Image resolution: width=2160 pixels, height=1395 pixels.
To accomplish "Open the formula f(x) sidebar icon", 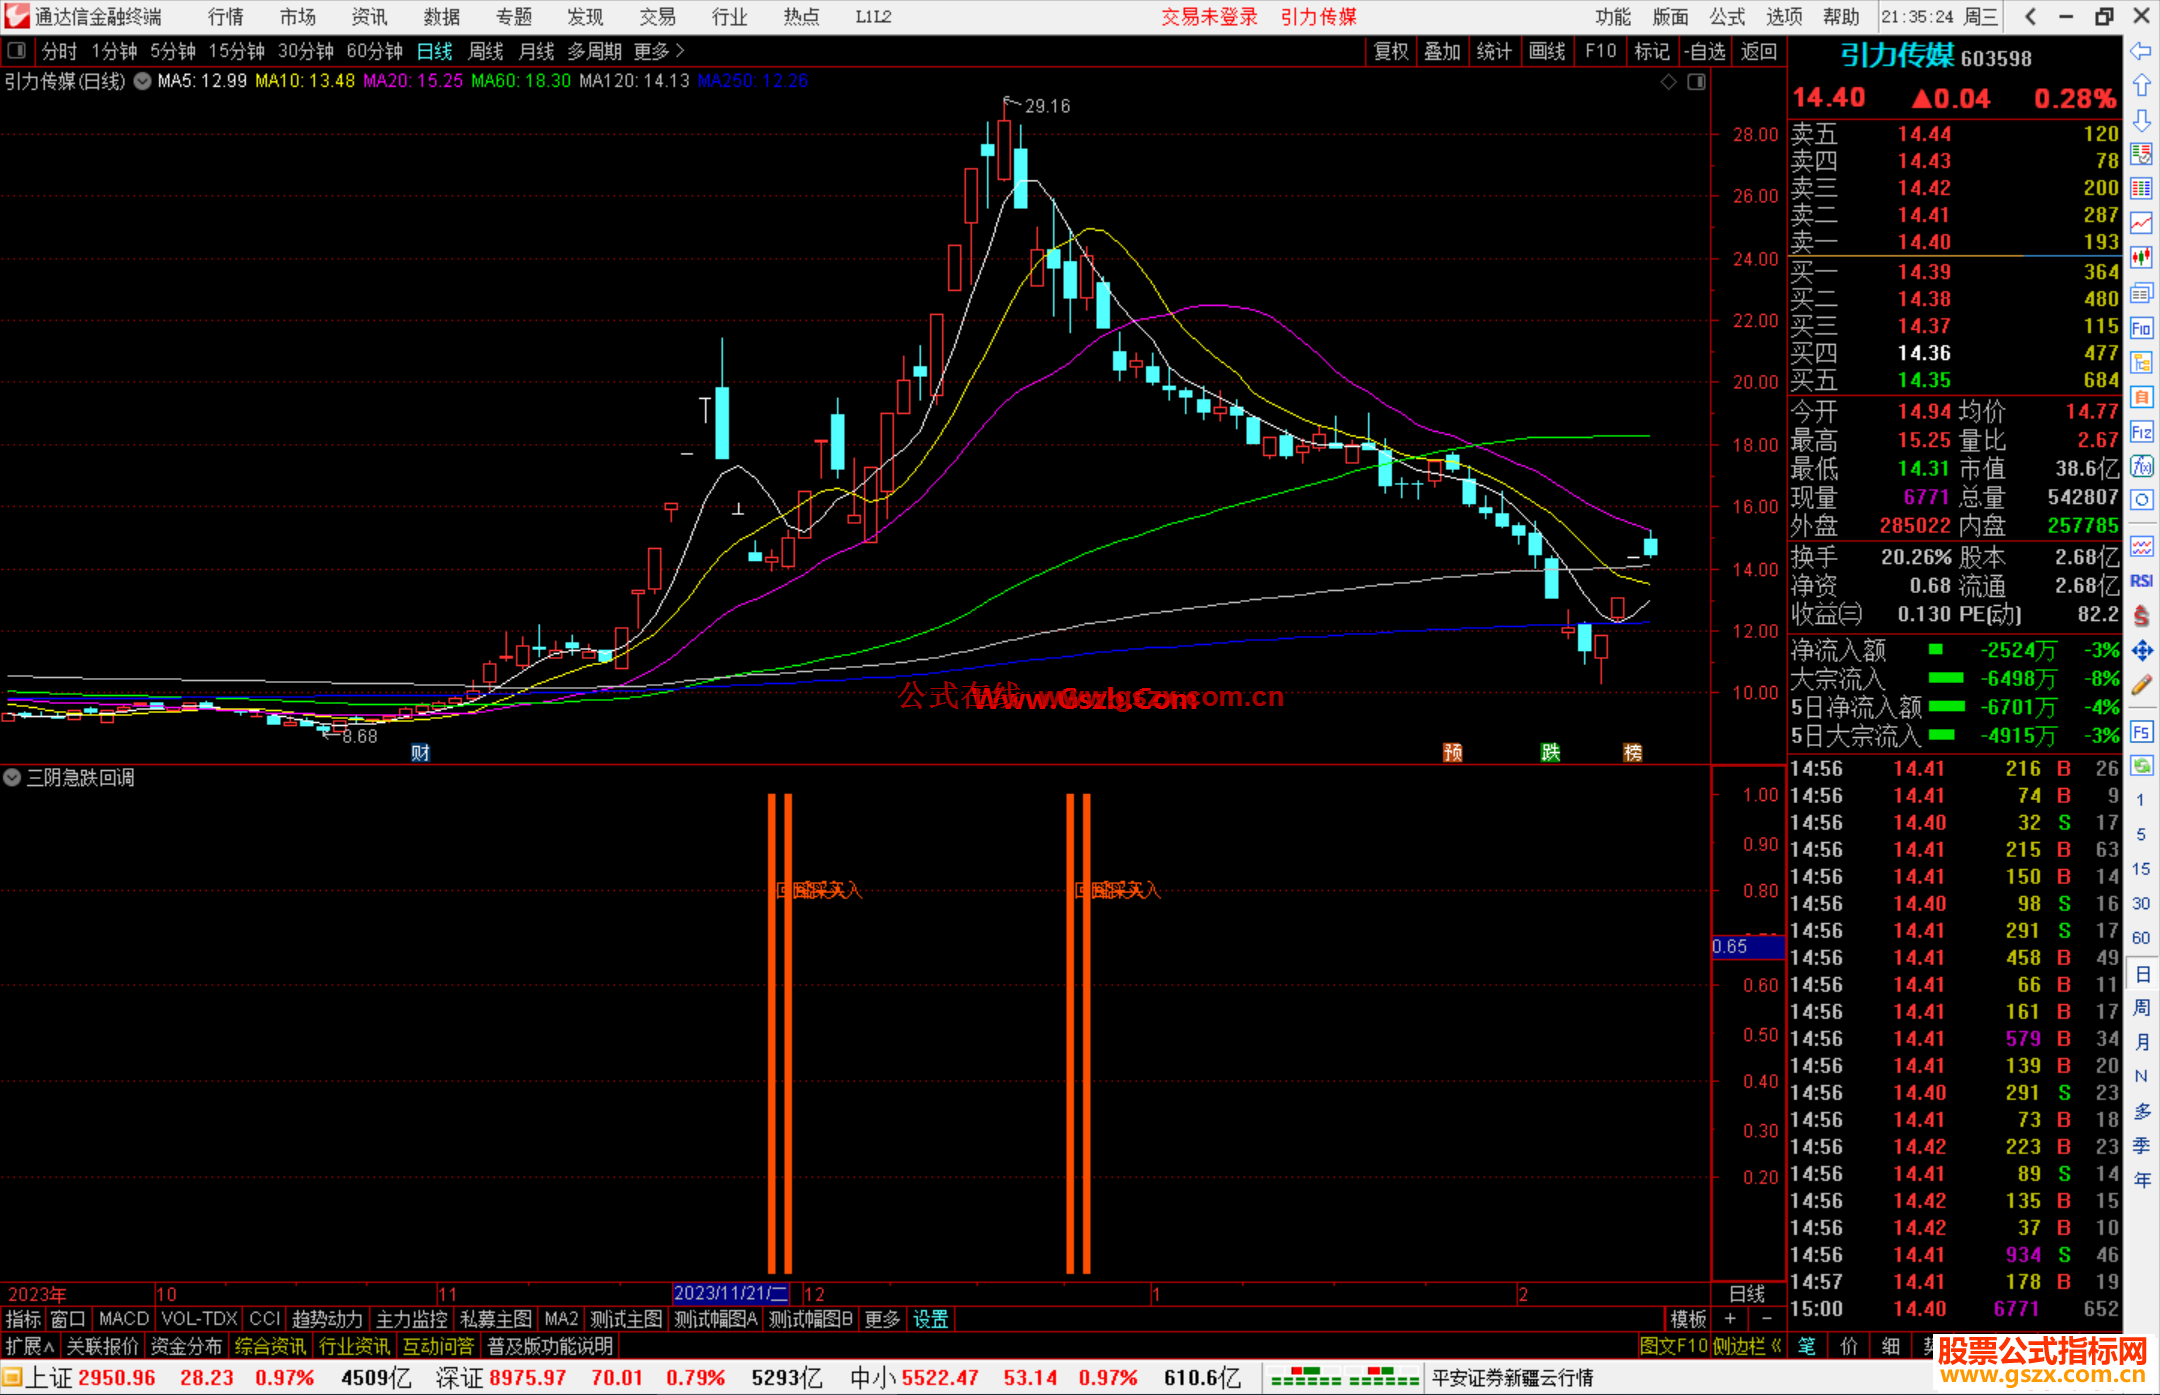I will tap(2141, 466).
